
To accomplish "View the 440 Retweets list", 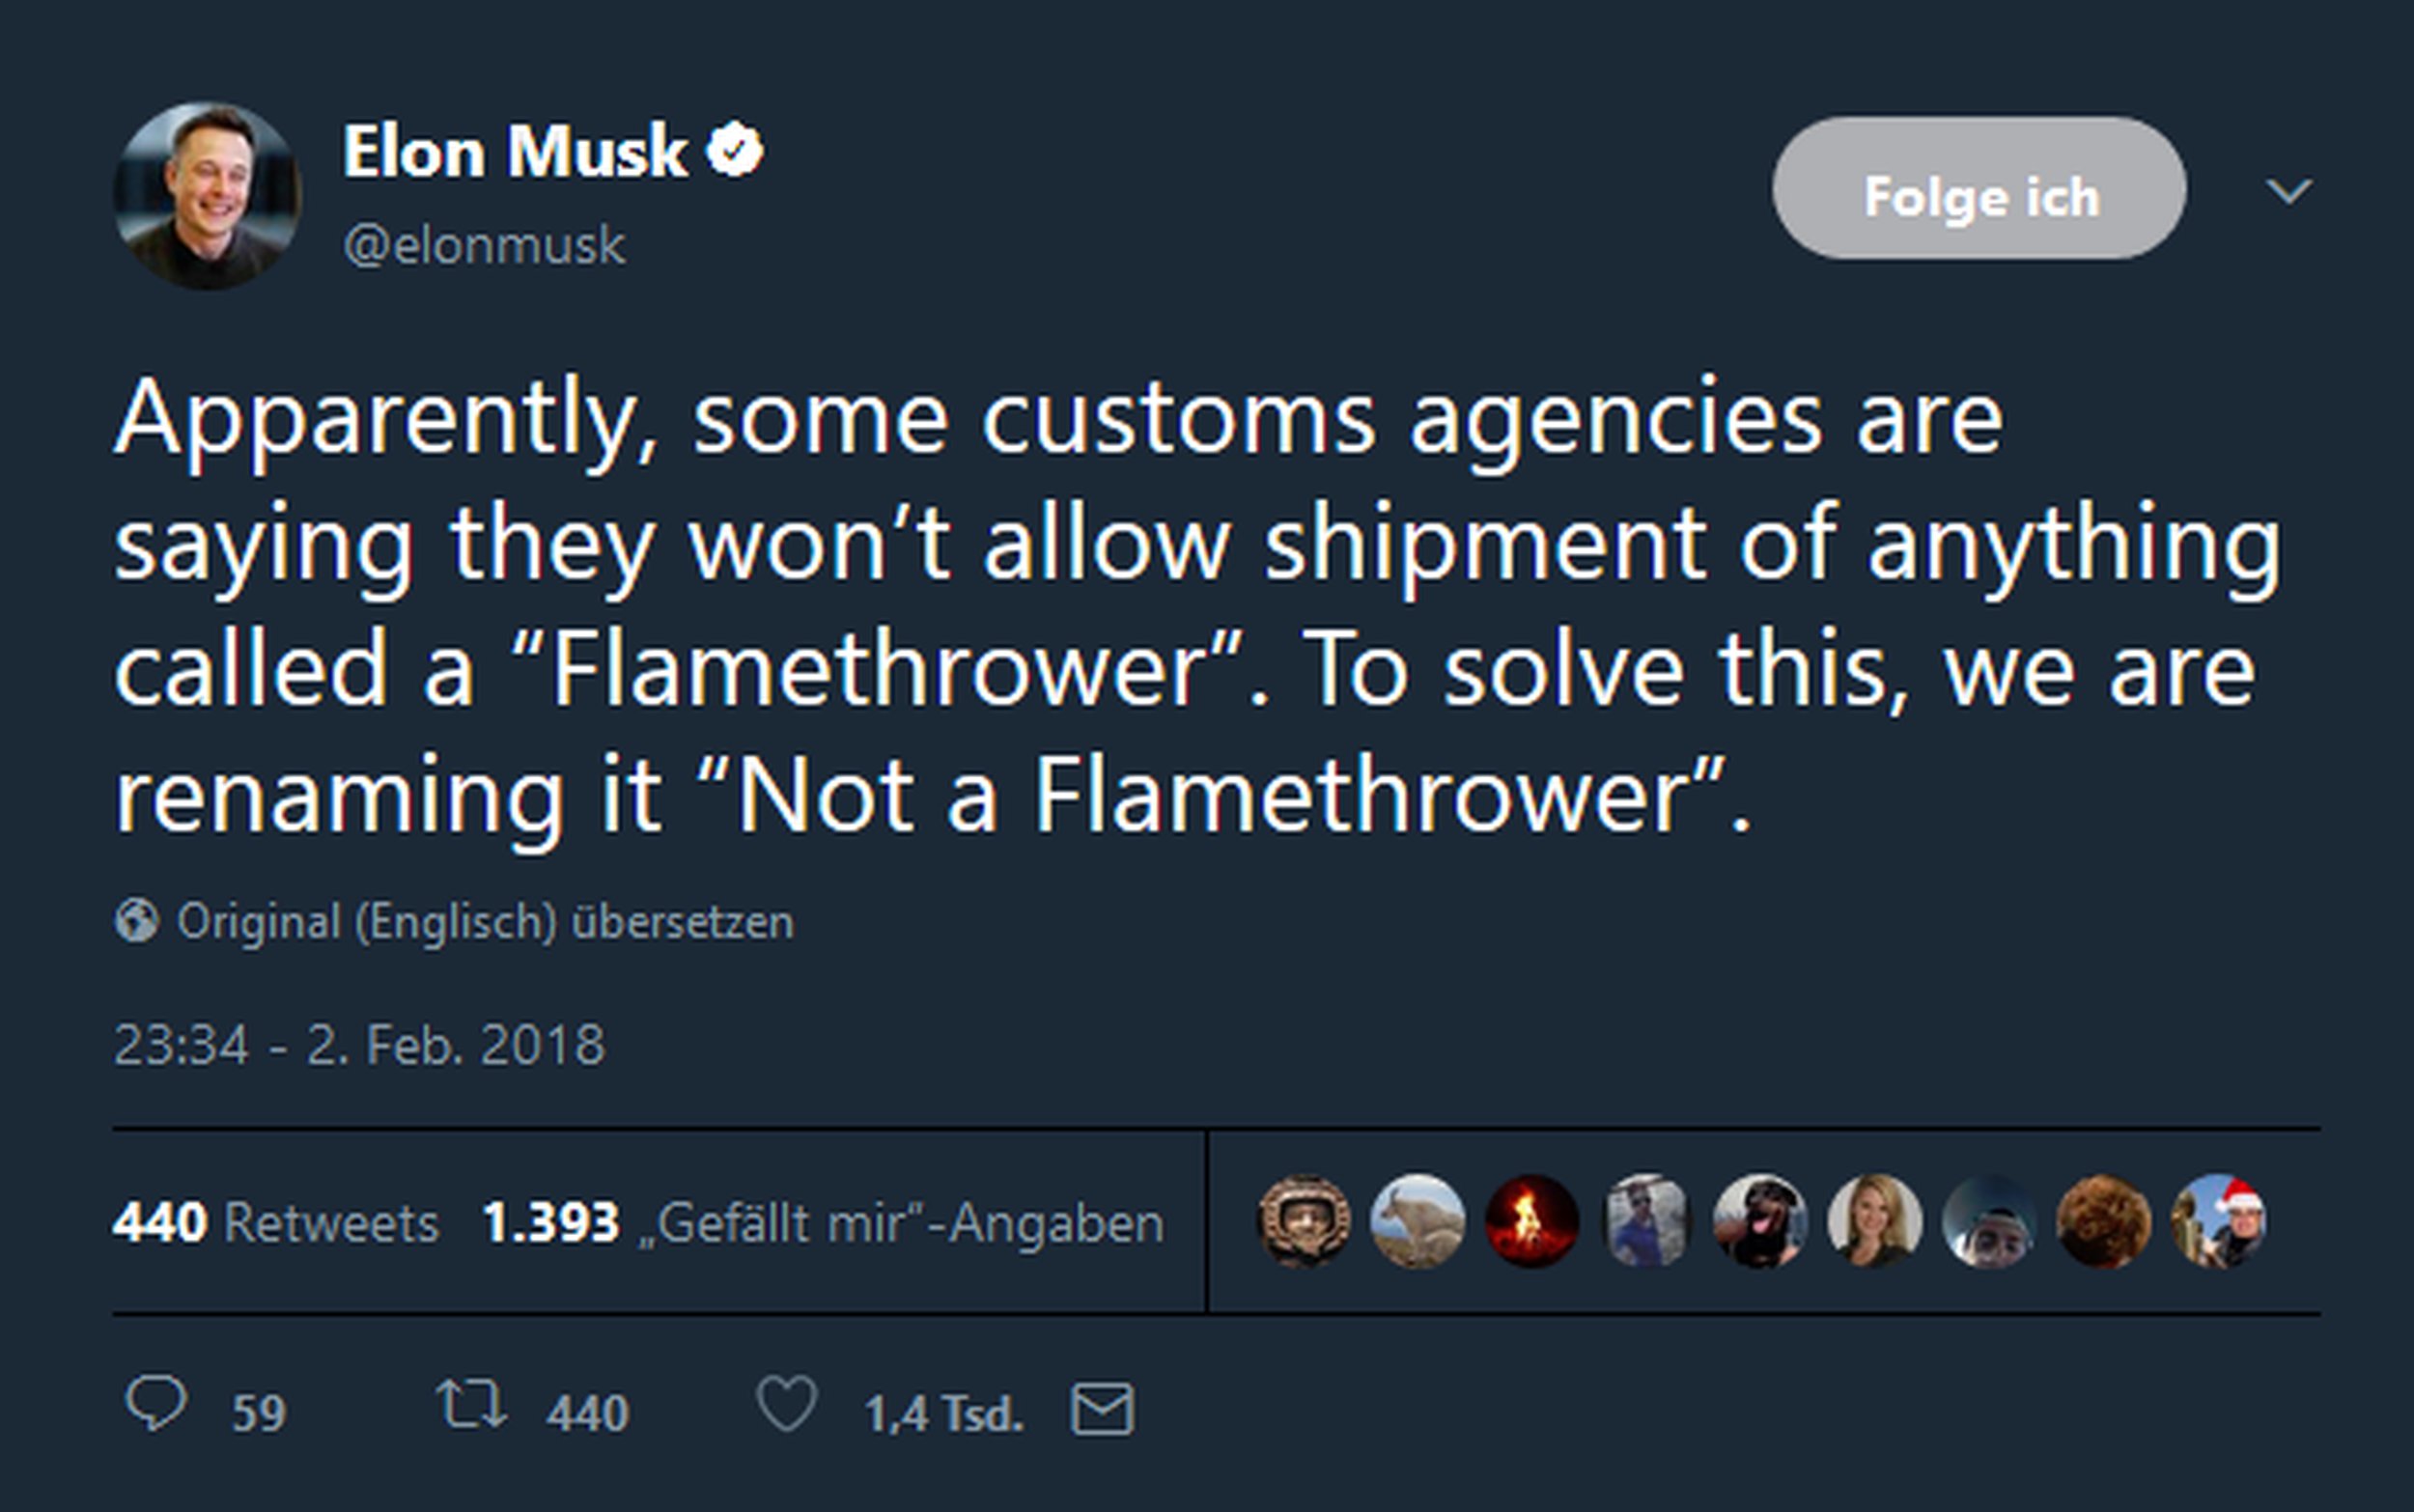I will (x=275, y=1222).
